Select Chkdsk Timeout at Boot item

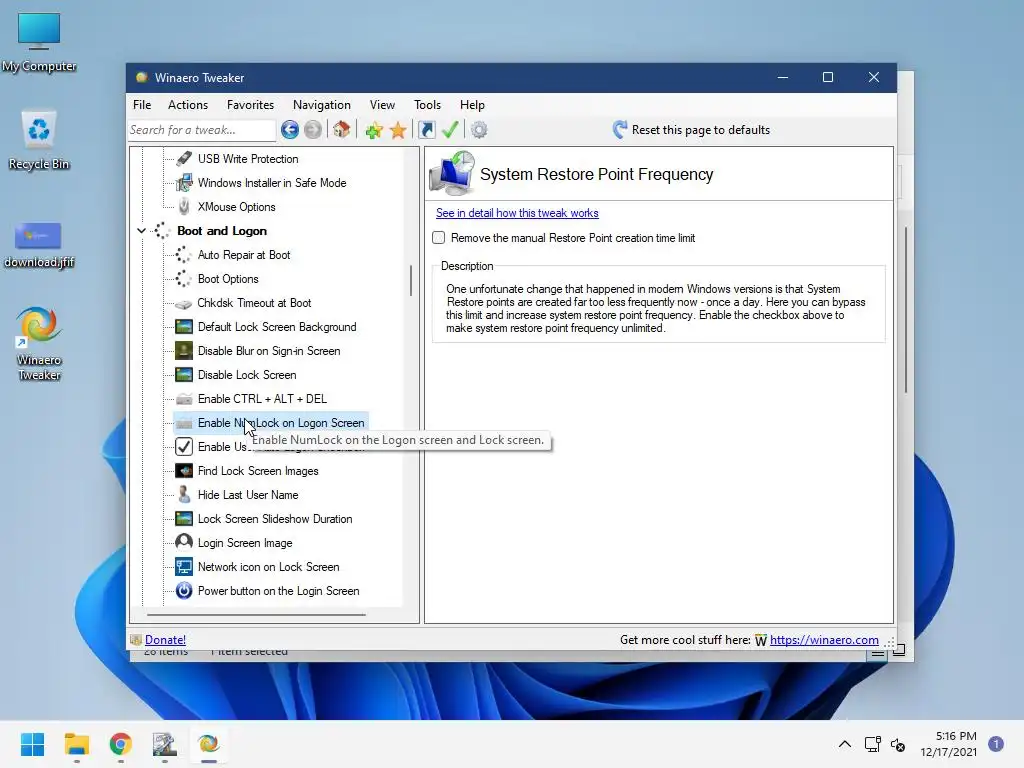(x=254, y=303)
